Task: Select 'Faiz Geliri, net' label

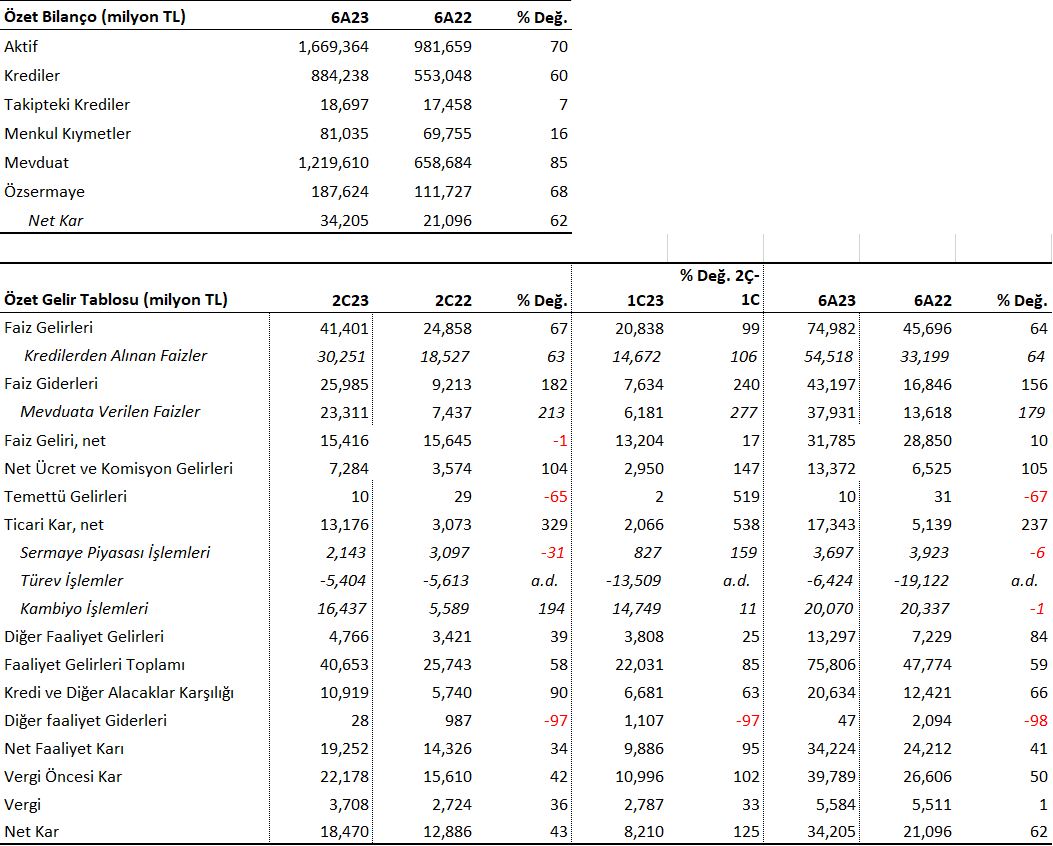Action: (x=55, y=440)
